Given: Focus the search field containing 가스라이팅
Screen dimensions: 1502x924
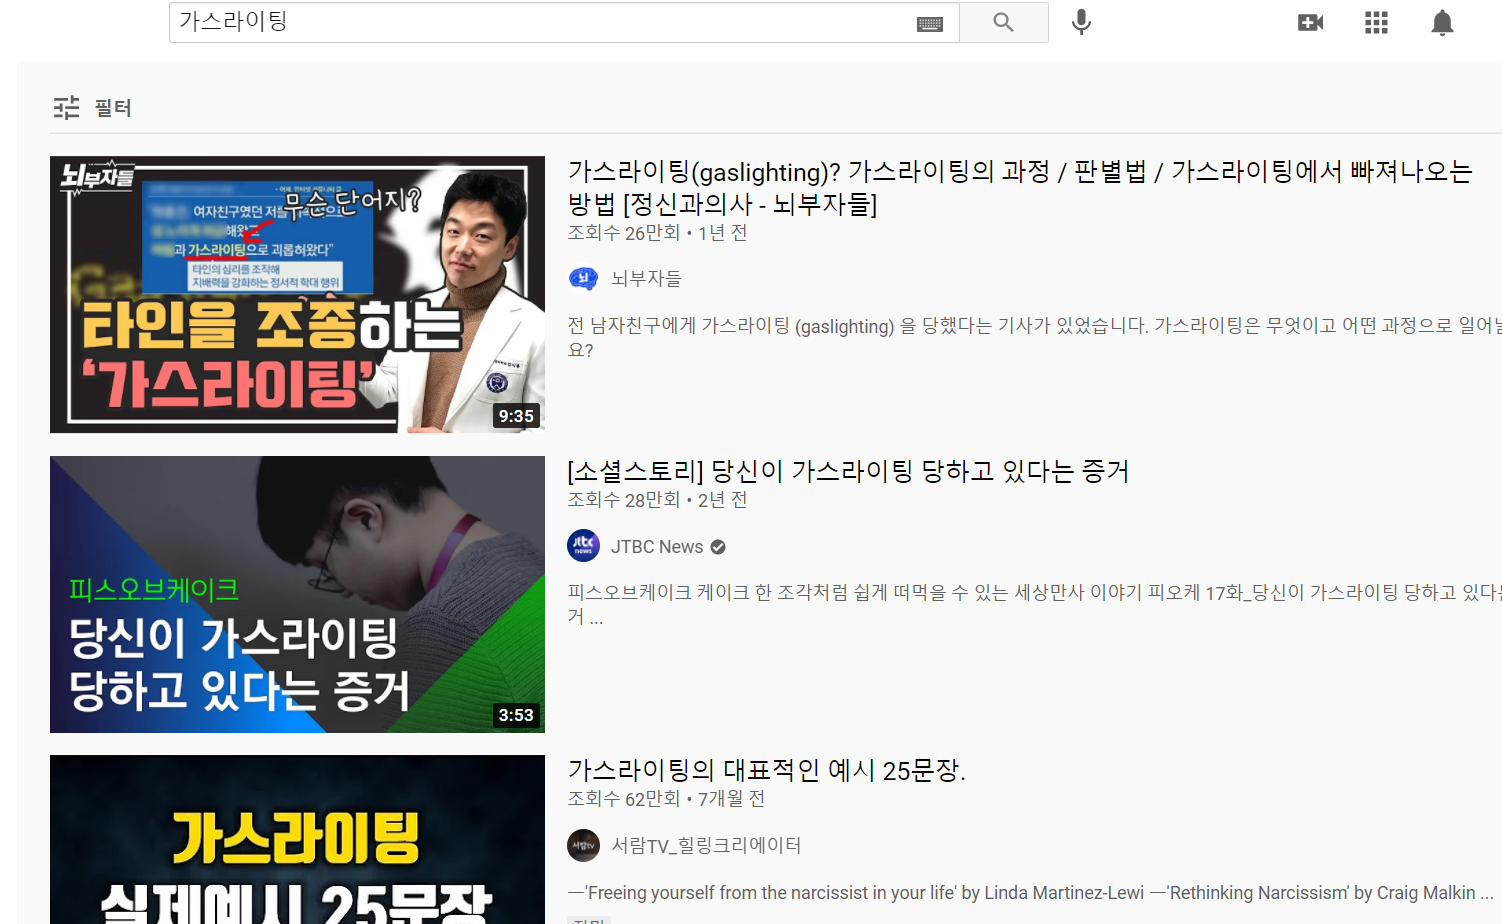Looking at the screenshot, I should click(564, 22).
